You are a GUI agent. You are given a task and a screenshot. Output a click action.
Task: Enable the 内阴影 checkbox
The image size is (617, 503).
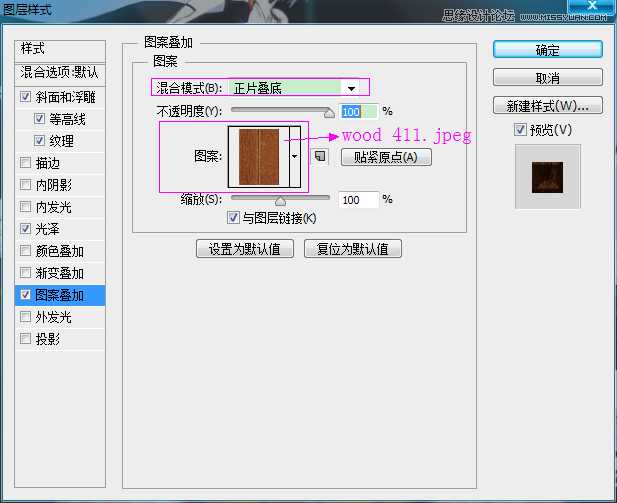[26, 185]
